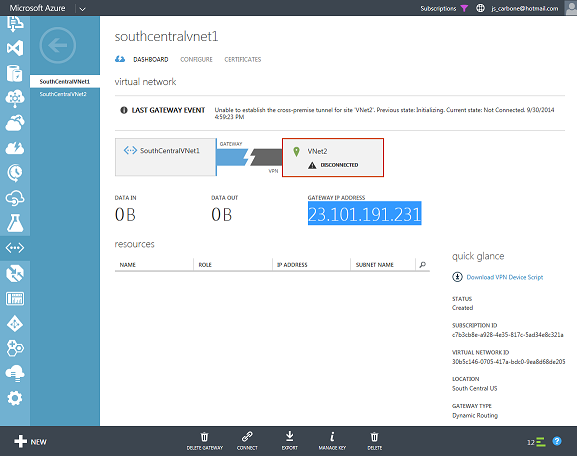
Task: Open the help question mark icon
Action: coord(557,441)
